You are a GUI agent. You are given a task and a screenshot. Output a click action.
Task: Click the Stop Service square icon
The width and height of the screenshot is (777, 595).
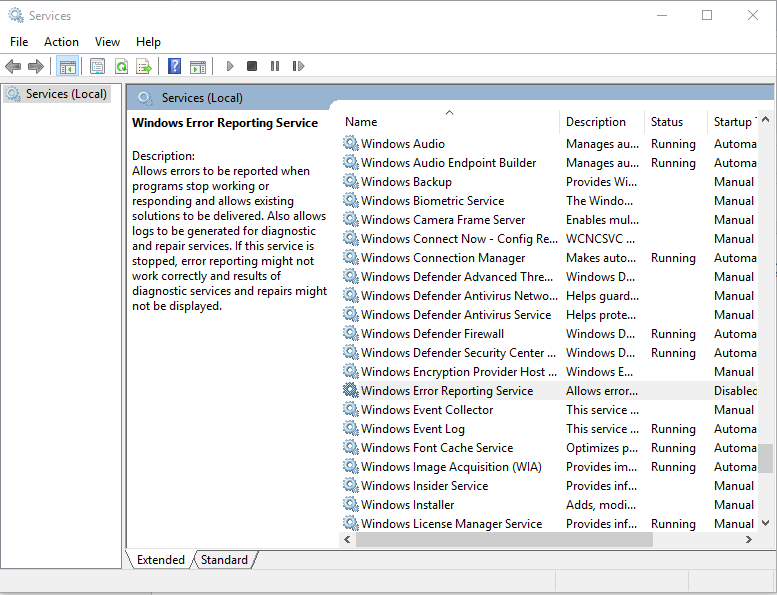click(x=252, y=66)
